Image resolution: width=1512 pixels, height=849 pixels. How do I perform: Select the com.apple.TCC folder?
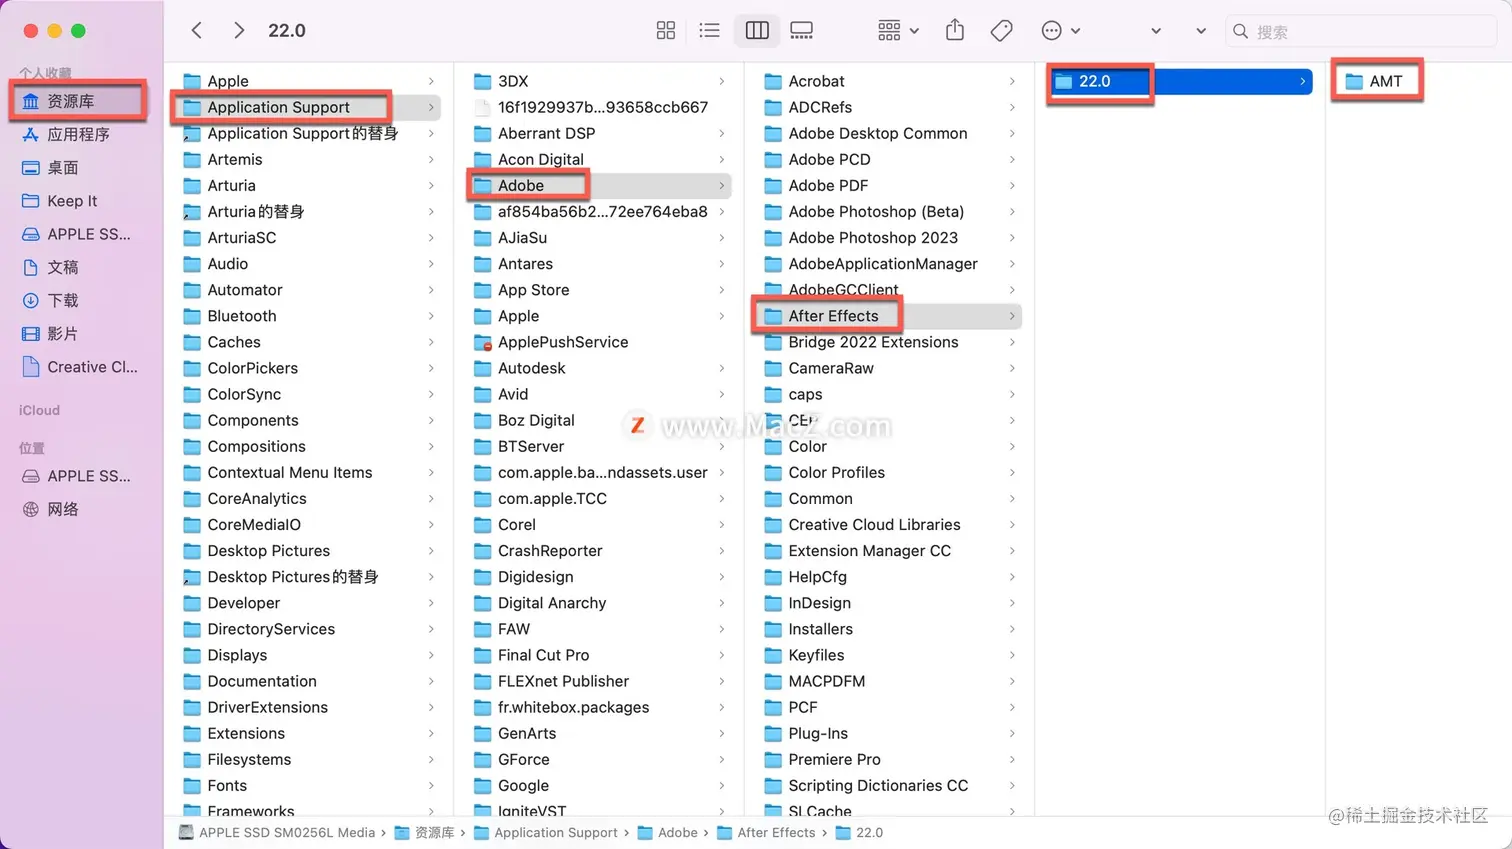[x=552, y=498]
